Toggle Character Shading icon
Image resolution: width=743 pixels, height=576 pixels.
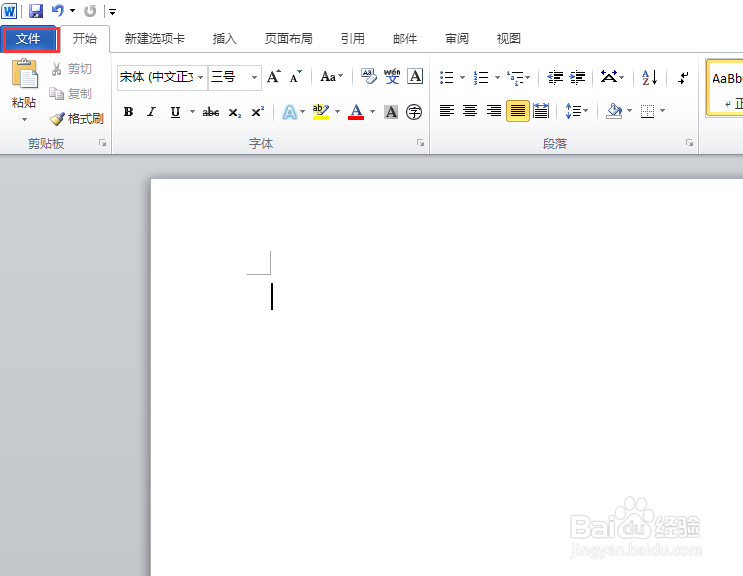pyautogui.click(x=391, y=112)
